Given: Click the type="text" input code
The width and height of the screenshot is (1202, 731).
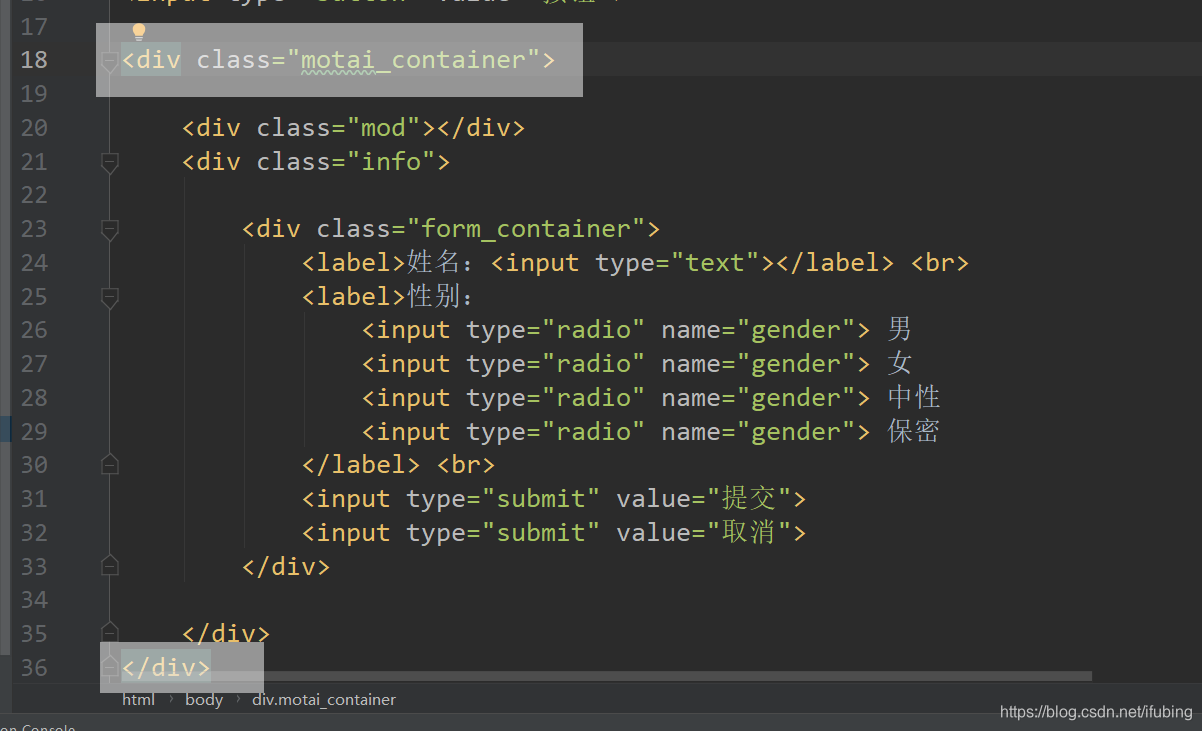Looking at the screenshot, I should pyautogui.click(x=634, y=263).
